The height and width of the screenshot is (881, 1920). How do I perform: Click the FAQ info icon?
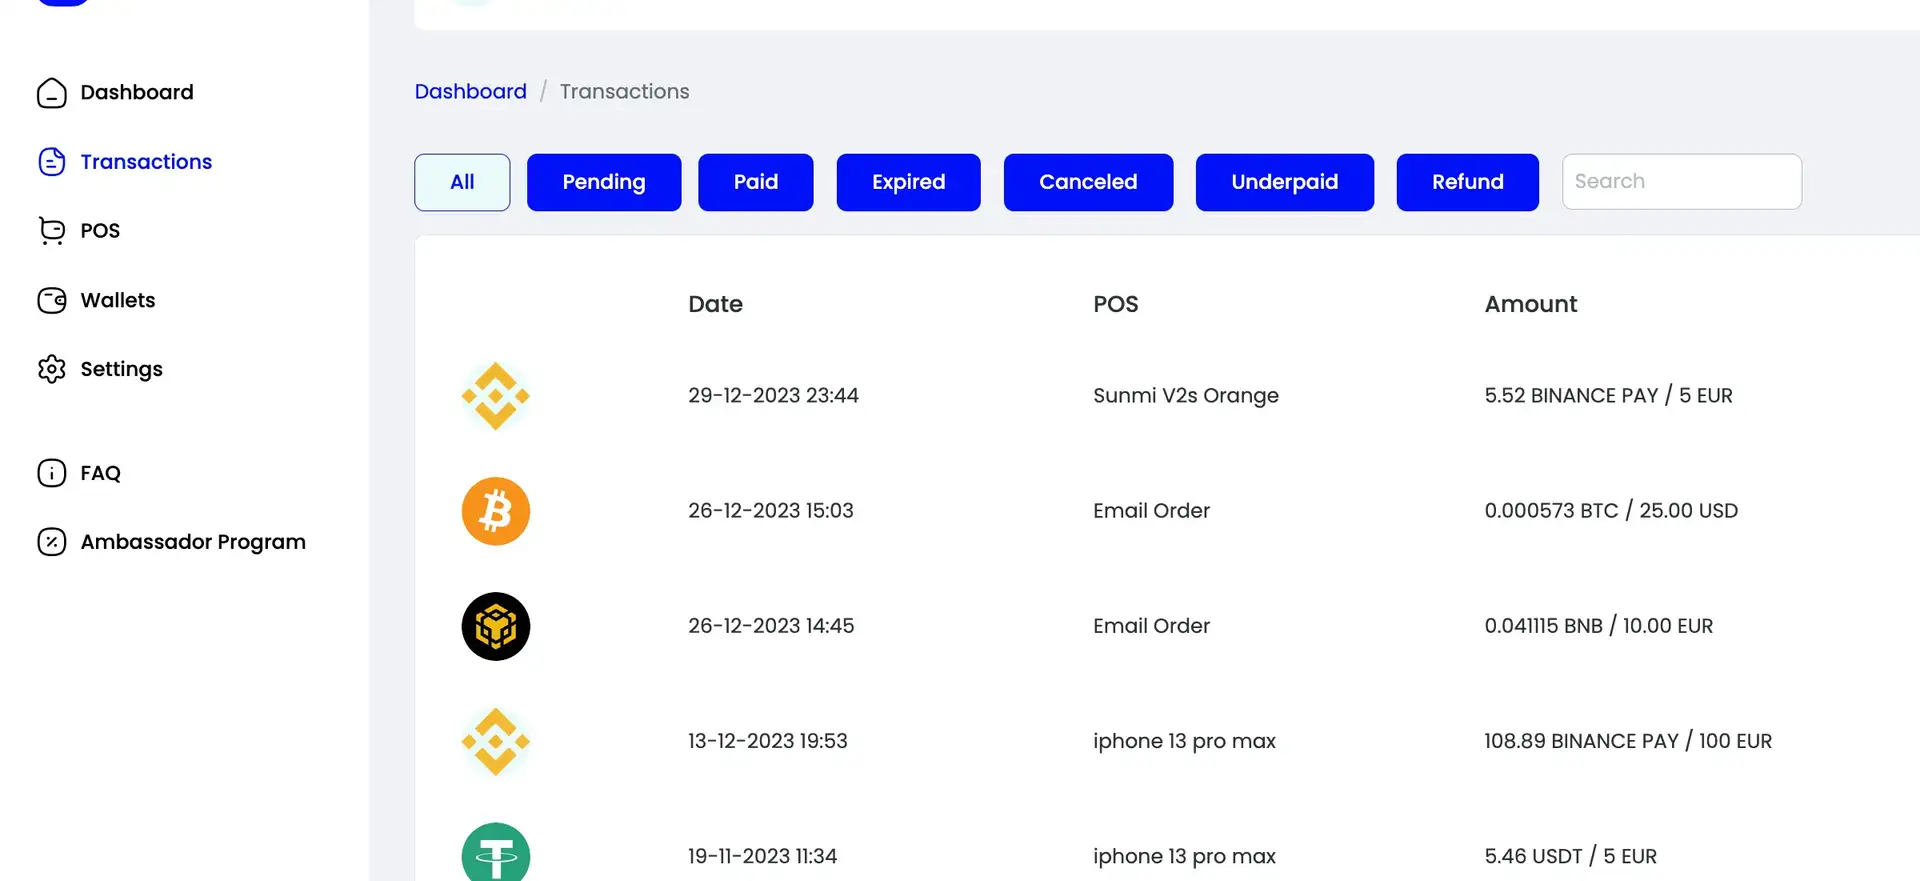[x=52, y=473]
